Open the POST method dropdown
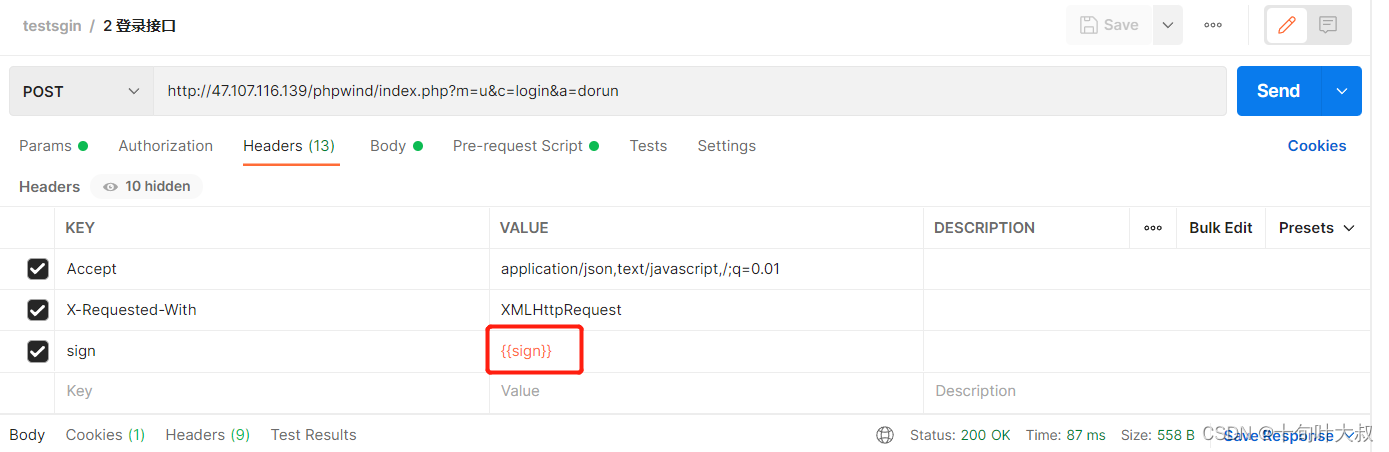Screen dimensions: 1389x452 (x=81, y=91)
